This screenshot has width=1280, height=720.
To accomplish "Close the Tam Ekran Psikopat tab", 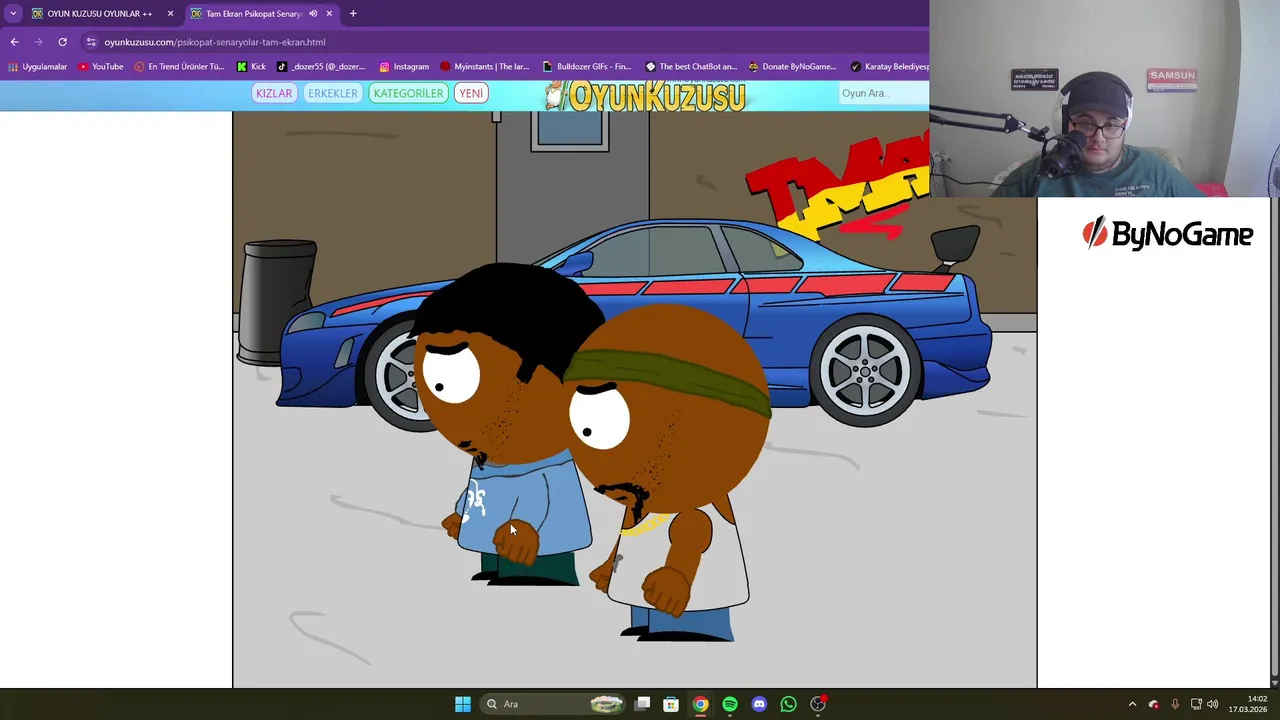I will [329, 13].
